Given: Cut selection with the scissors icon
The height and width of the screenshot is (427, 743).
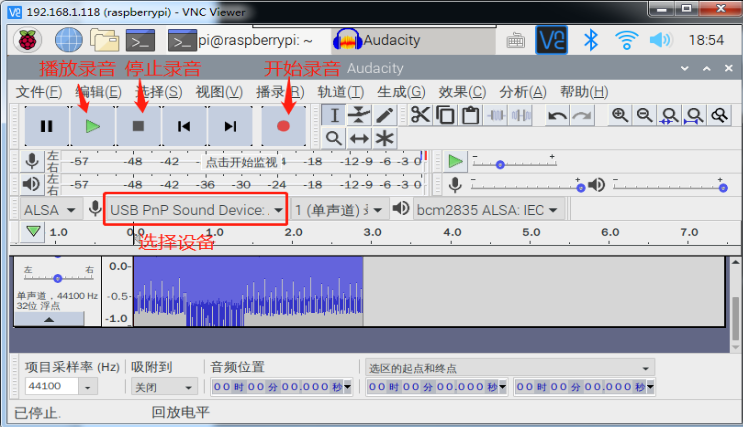Looking at the screenshot, I should click(x=420, y=115).
